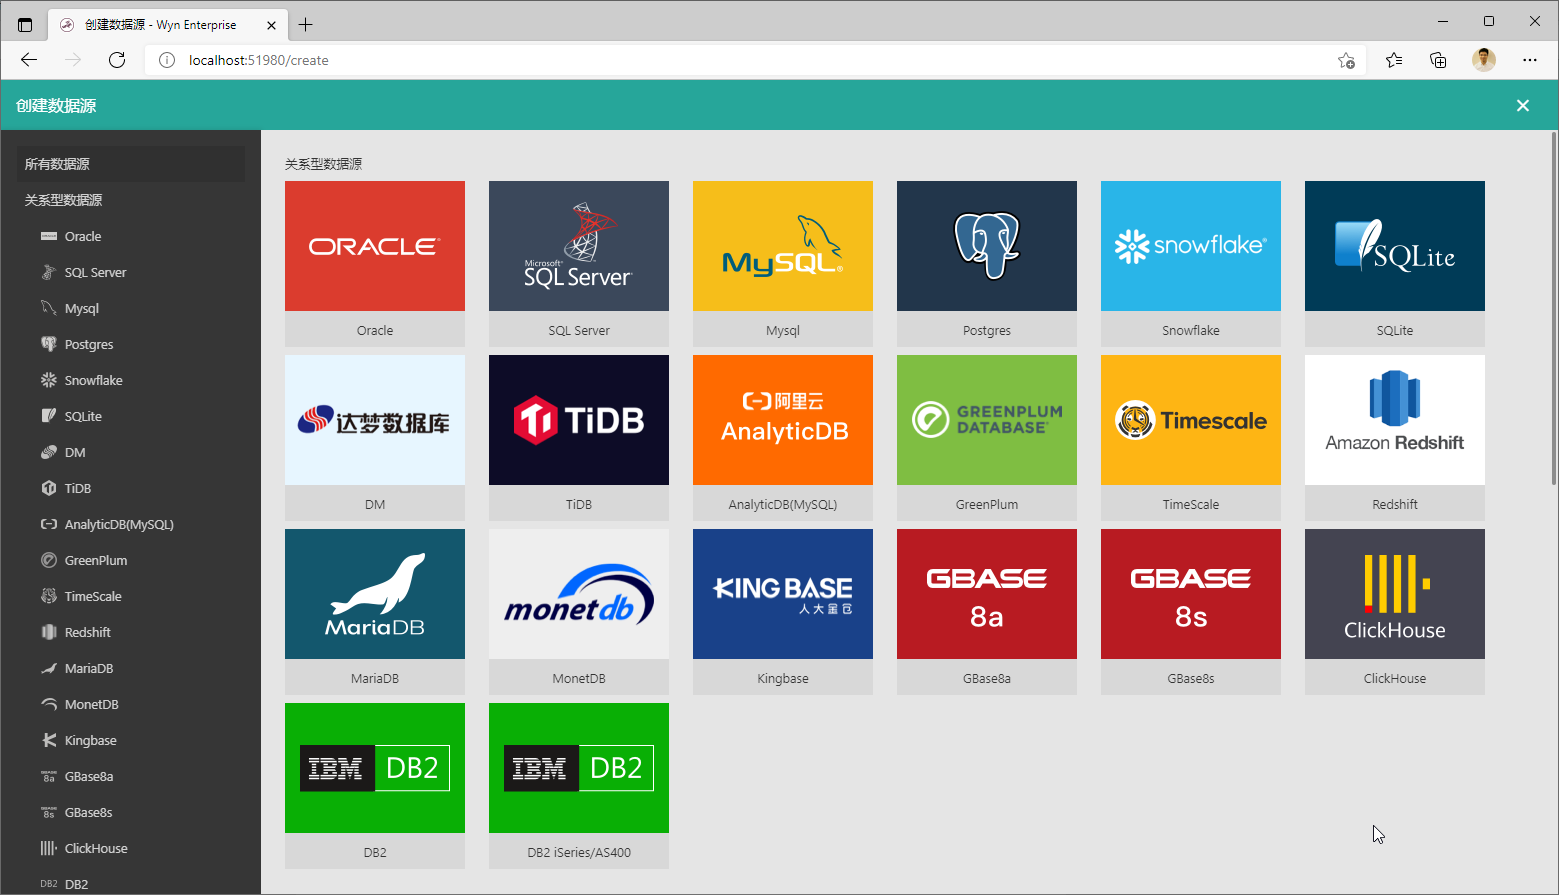This screenshot has height=895, width=1559.
Task: Select the GreenPlum database tile
Action: tap(987, 437)
